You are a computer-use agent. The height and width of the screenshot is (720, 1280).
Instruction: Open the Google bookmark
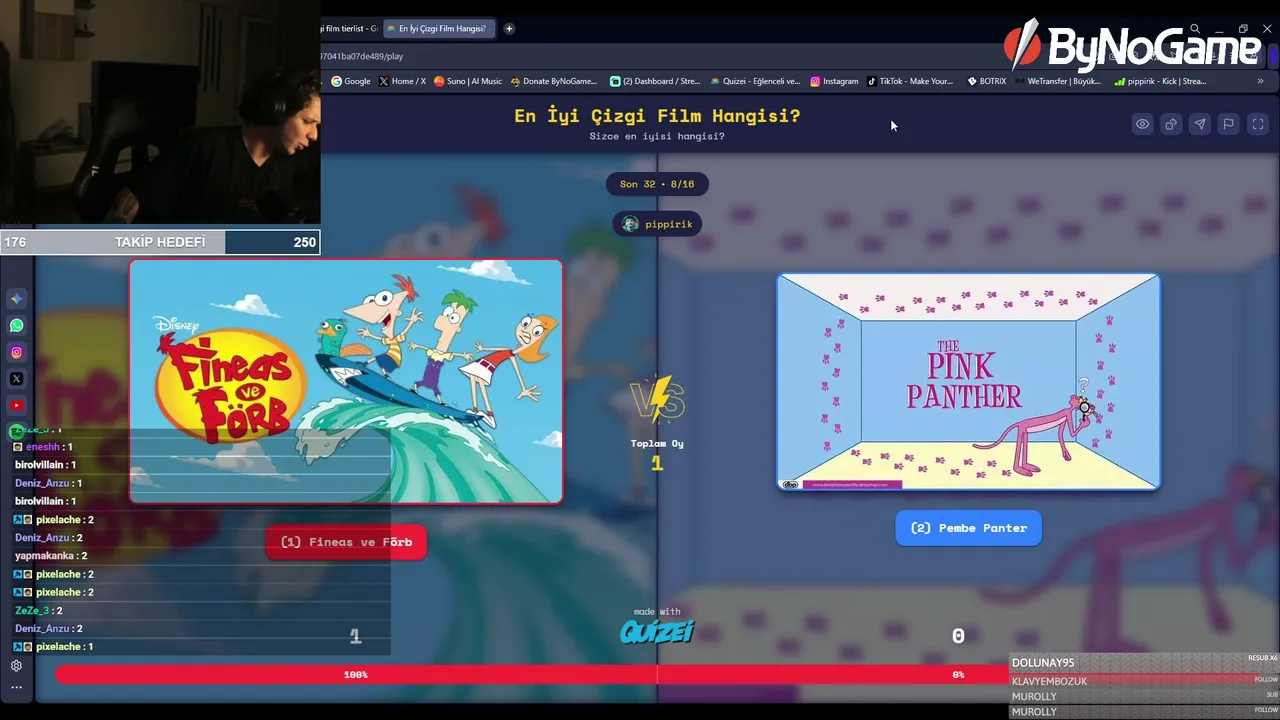pyautogui.click(x=351, y=81)
